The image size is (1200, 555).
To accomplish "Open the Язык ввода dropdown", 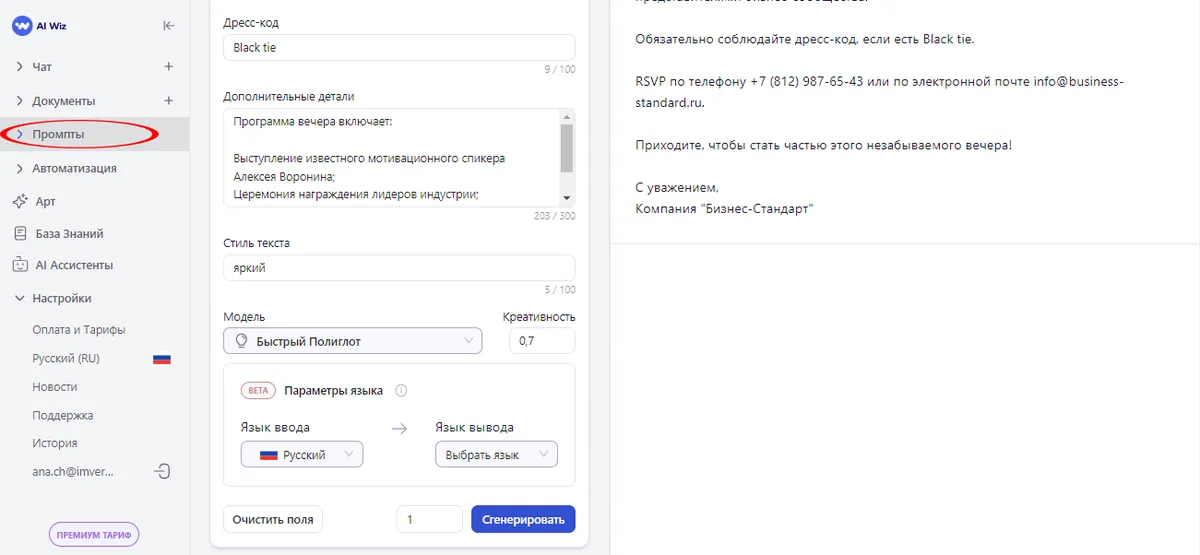I will (x=302, y=454).
